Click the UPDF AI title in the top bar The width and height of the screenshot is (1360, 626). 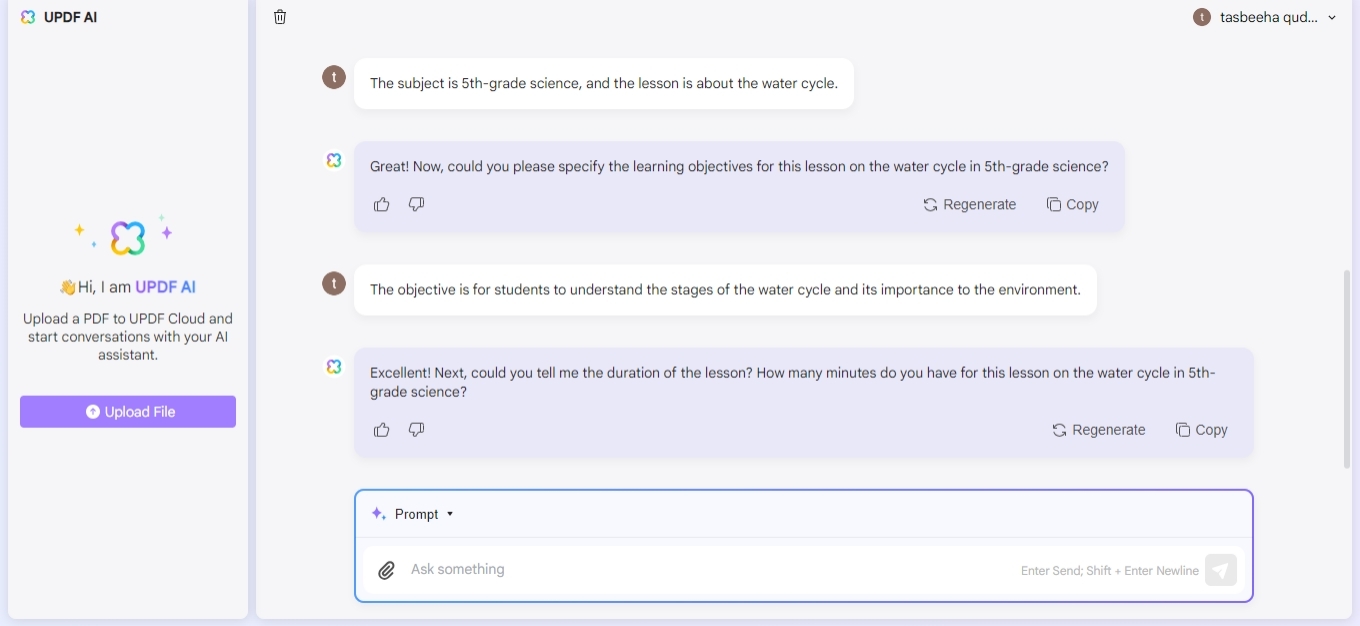[x=70, y=17]
